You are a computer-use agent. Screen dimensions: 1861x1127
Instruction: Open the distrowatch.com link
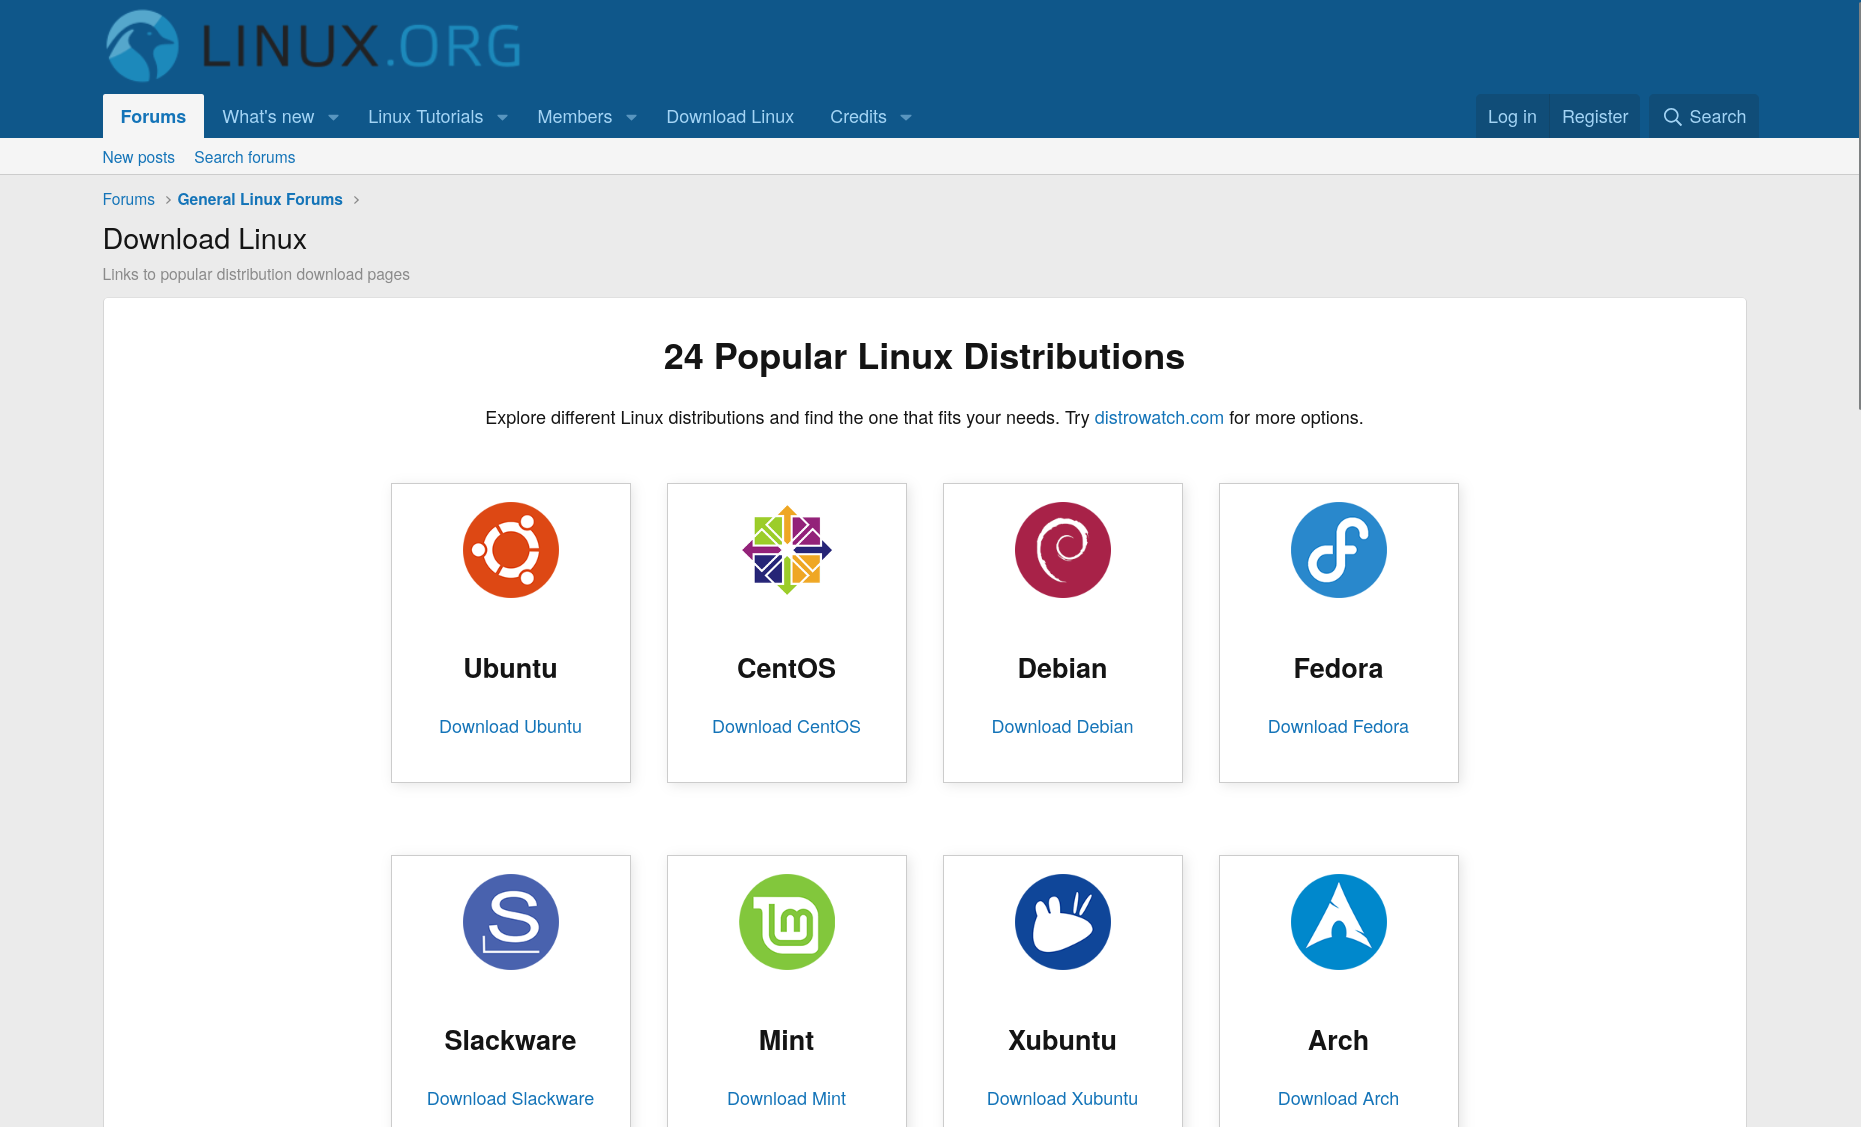pyautogui.click(x=1158, y=418)
